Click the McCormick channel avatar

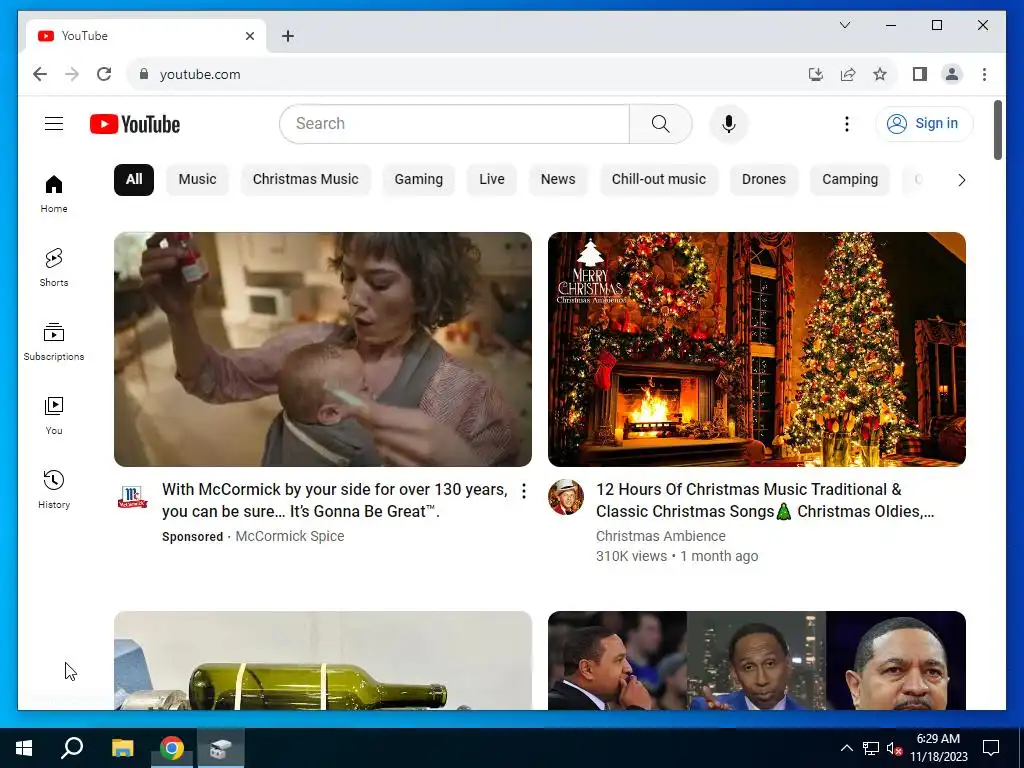pyautogui.click(x=133, y=497)
